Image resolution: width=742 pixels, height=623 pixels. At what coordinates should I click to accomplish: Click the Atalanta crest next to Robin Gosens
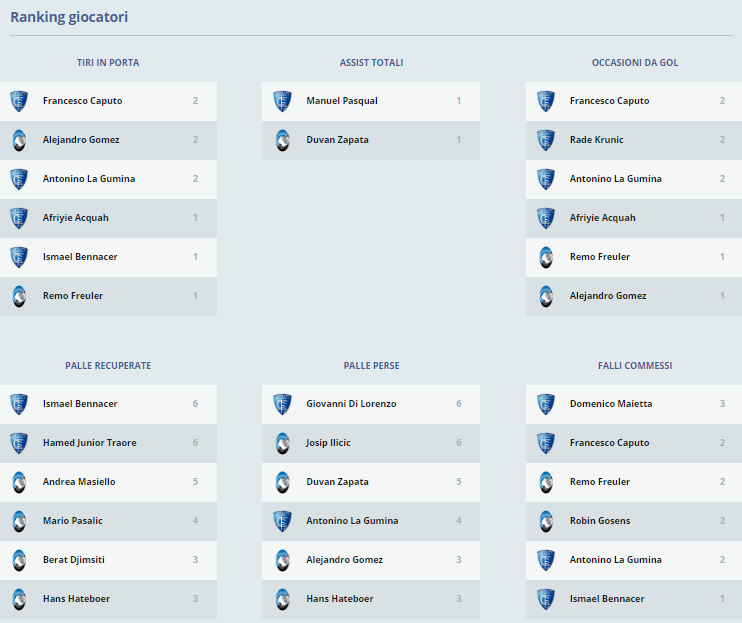pyautogui.click(x=545, y=521)
